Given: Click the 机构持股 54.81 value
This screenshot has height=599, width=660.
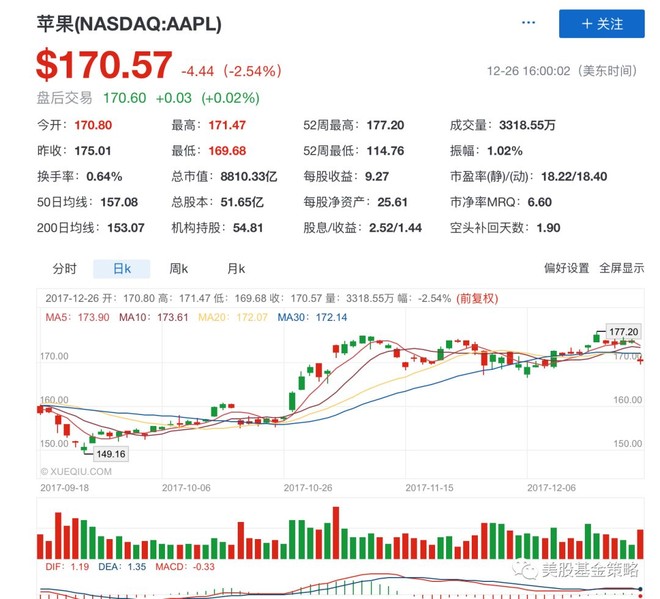Looking at the screenshot, I should [x=248, y=228].
